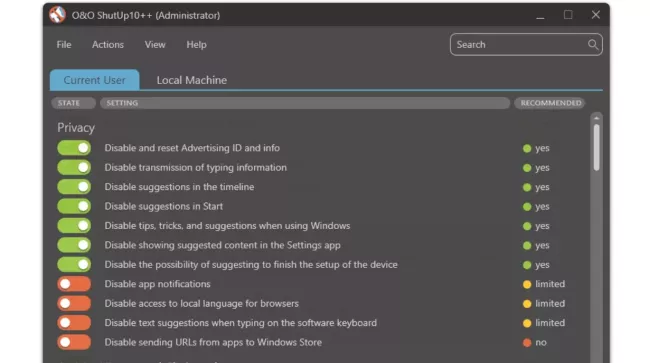Click the magnifier icon in Search box

(593, 44)
